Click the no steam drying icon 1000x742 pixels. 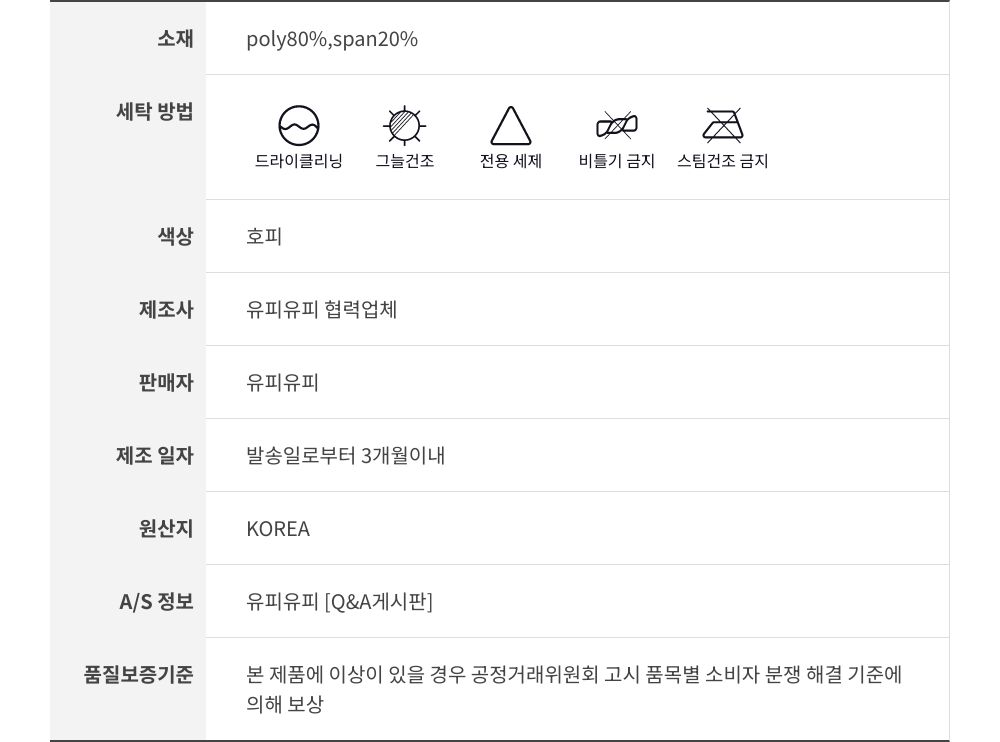tap(722, 126)
